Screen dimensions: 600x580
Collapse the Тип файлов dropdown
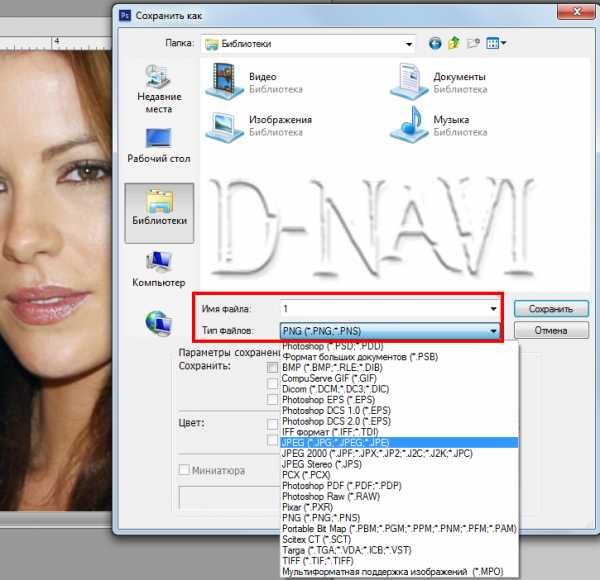pos(493,331)
